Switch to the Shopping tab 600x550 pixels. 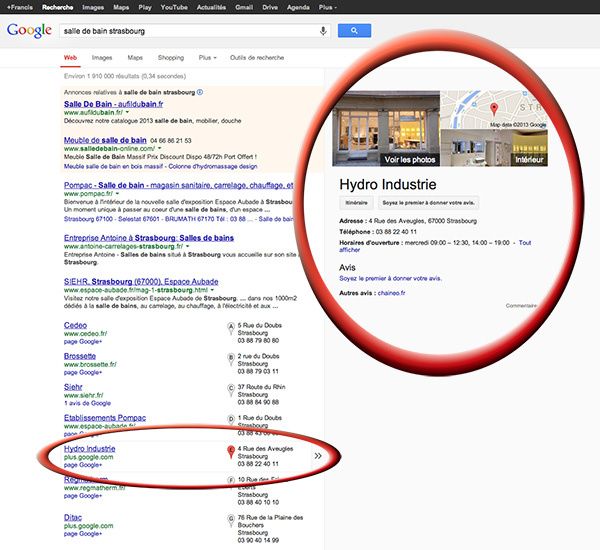click(x=171, y=58)
